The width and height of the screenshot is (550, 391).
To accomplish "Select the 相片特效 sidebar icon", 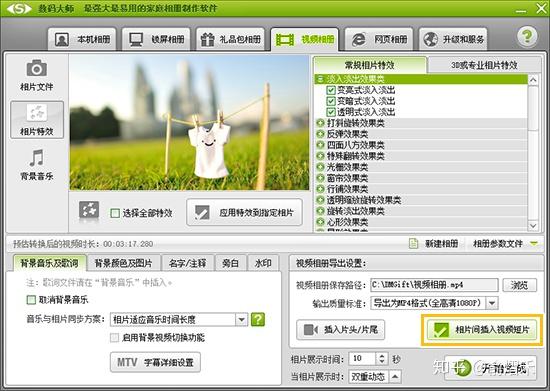I will point(37,113).
